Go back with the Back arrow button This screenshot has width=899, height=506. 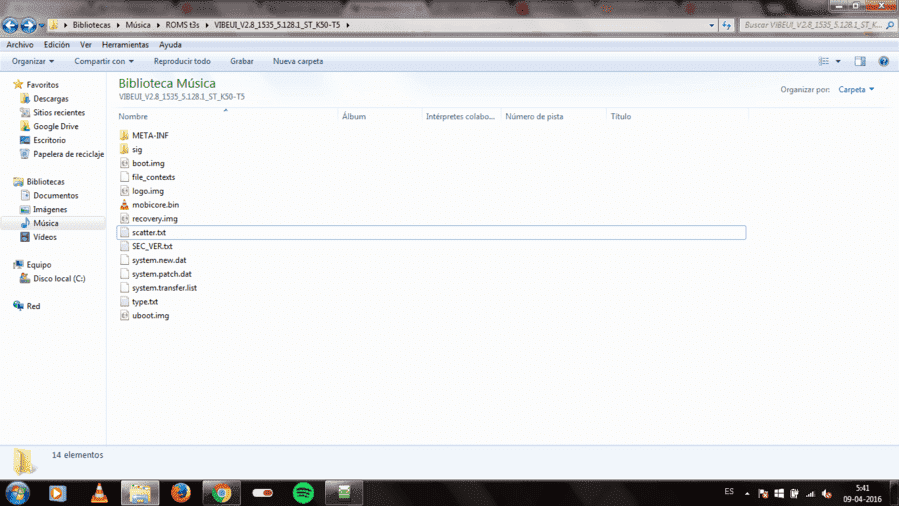(10, 25)
